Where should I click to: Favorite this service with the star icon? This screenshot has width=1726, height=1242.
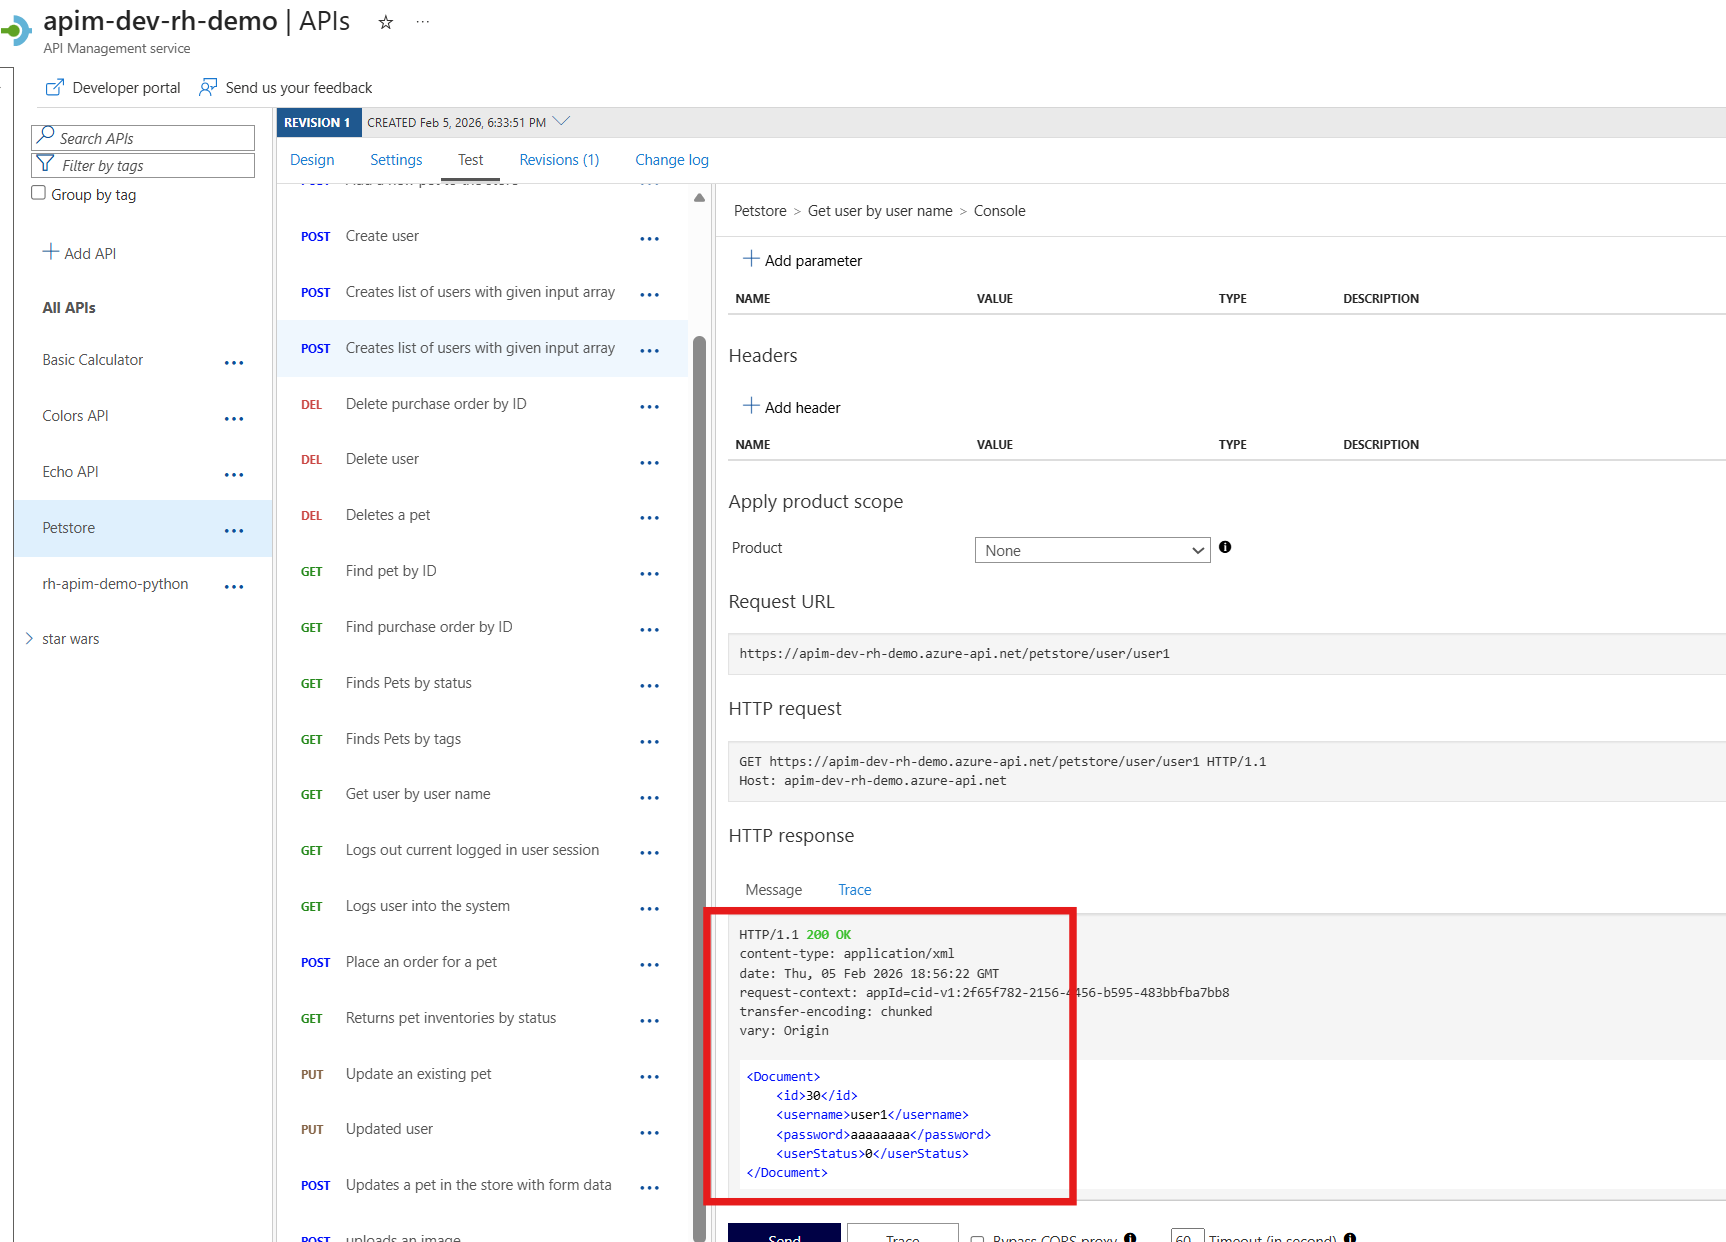click(x=386, y=22)
